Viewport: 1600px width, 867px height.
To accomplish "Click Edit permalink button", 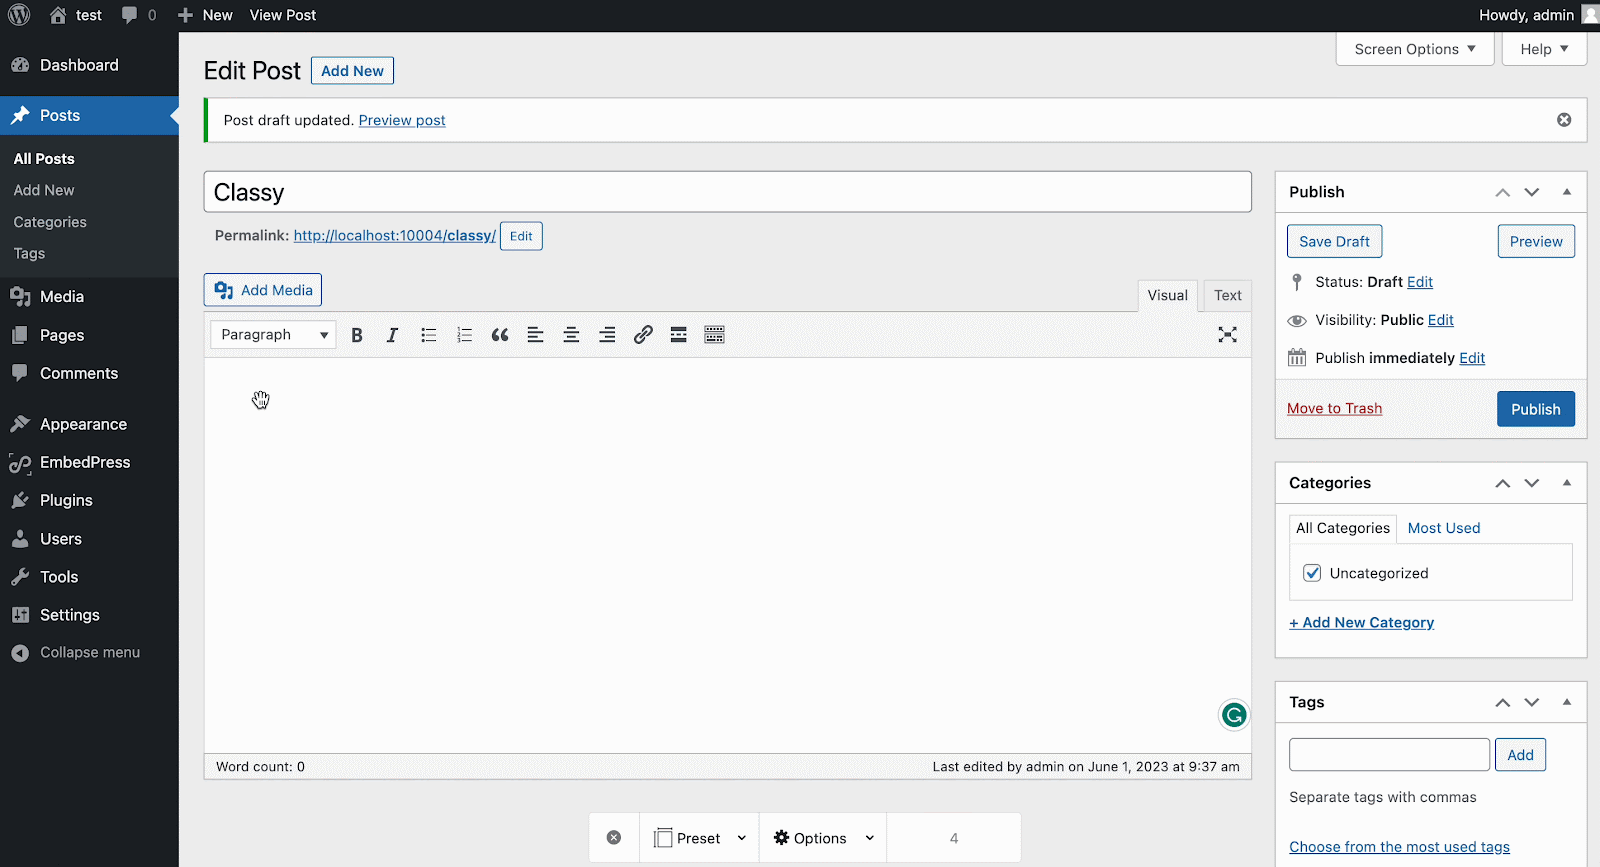I will 521,236.
